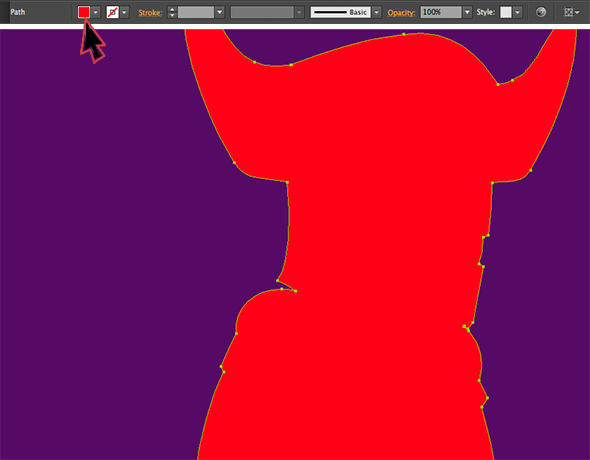The width and height of the screenshot is (590, 460).
Task: Click the graphic Style swatch
Action: click(506, 12)
